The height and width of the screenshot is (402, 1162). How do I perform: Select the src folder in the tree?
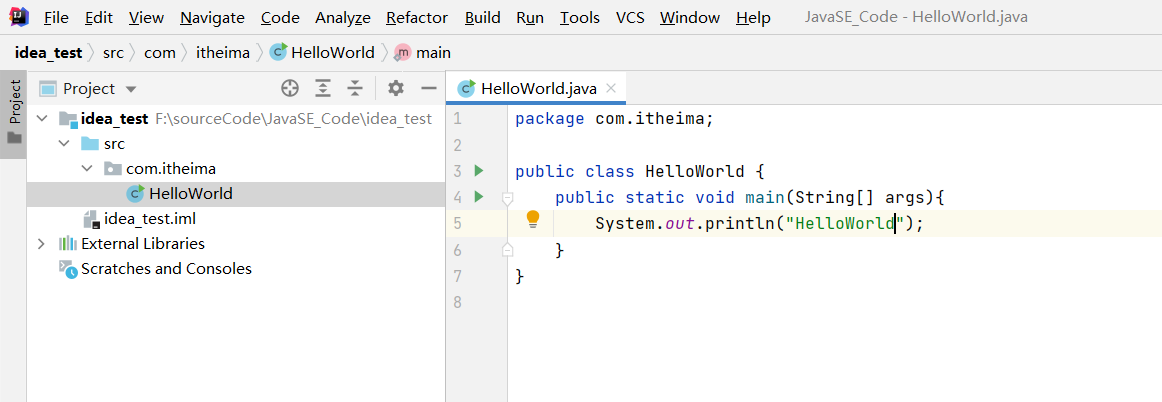point(115,144)
